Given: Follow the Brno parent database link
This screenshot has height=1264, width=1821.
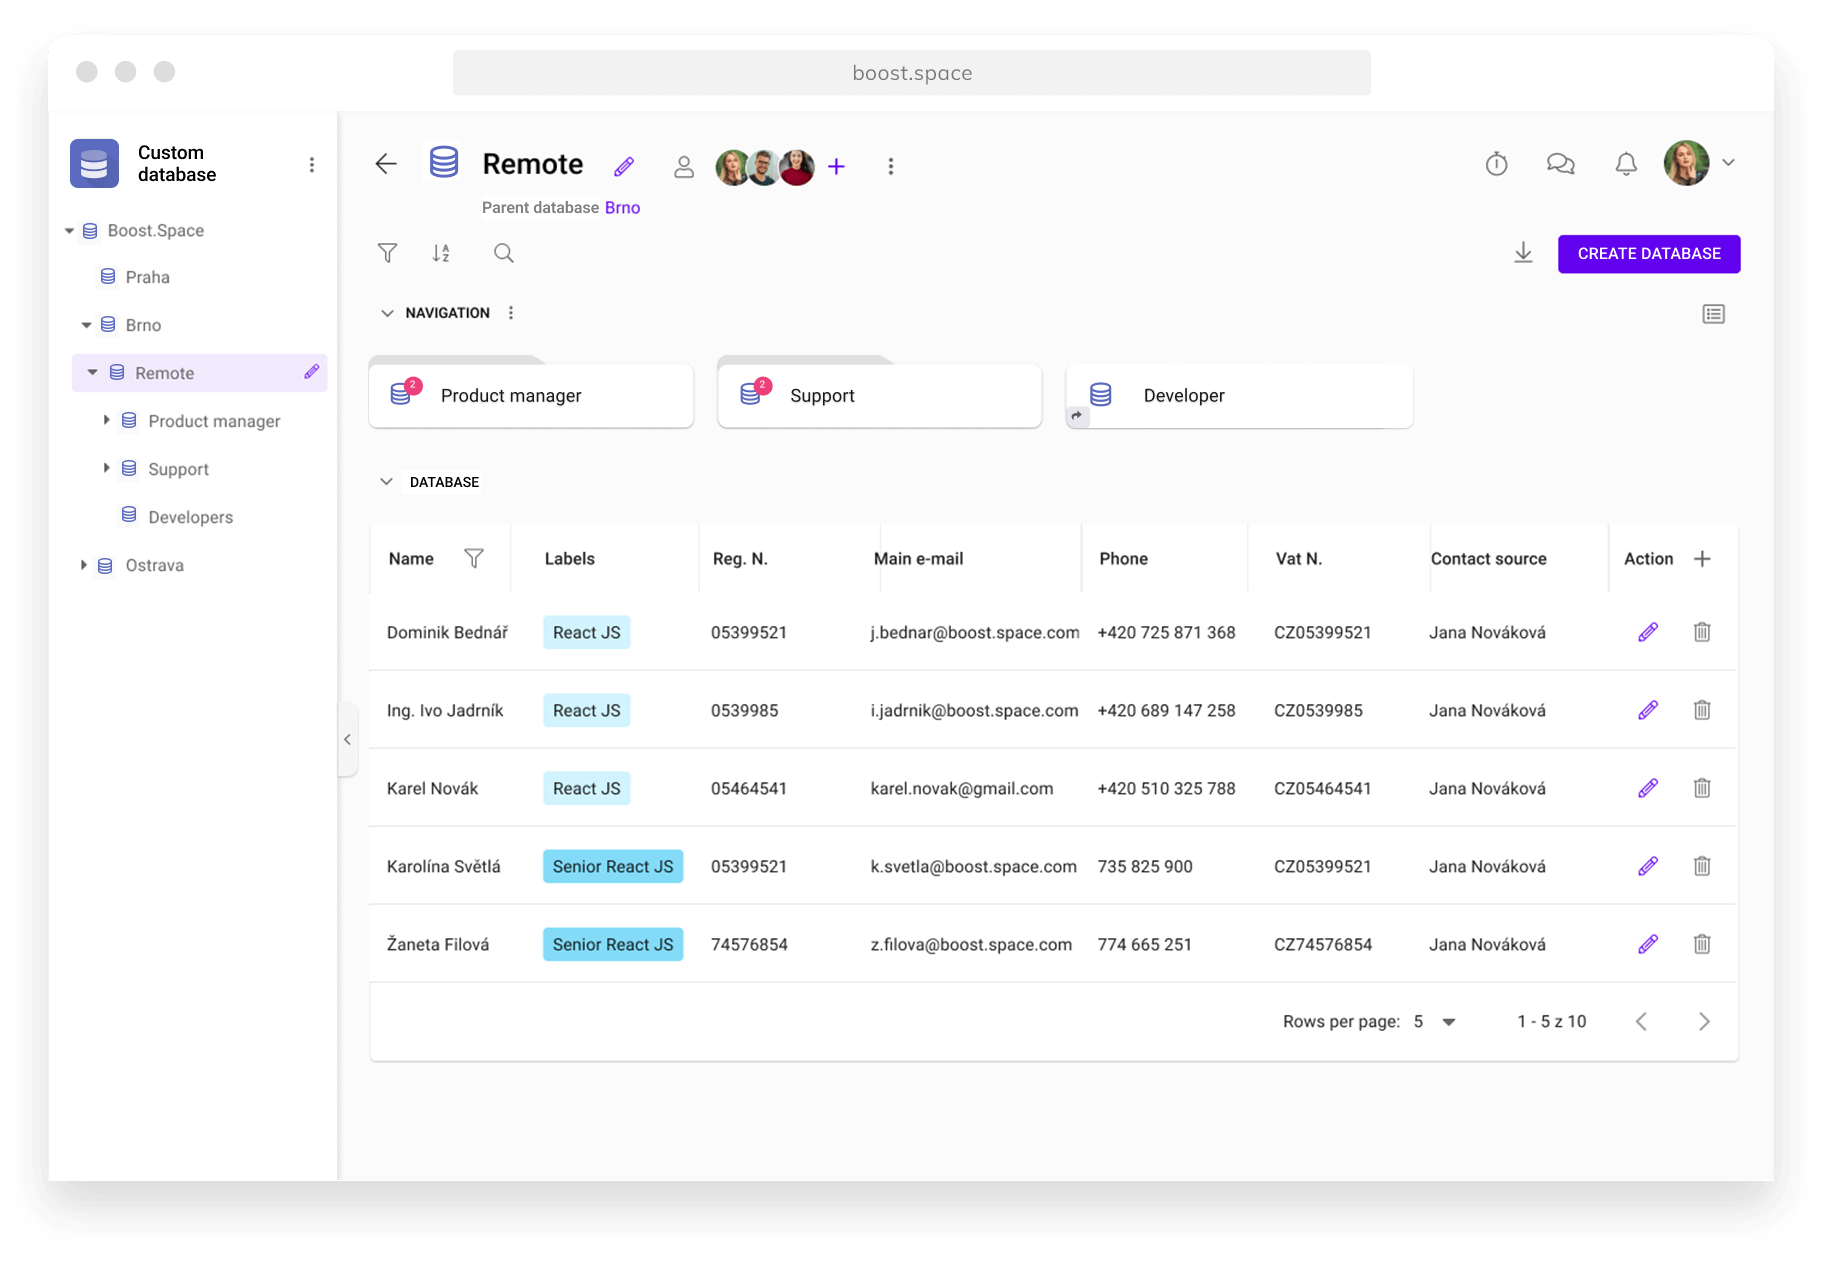Looking at the screenshot, I should click(x=622, y=207).
